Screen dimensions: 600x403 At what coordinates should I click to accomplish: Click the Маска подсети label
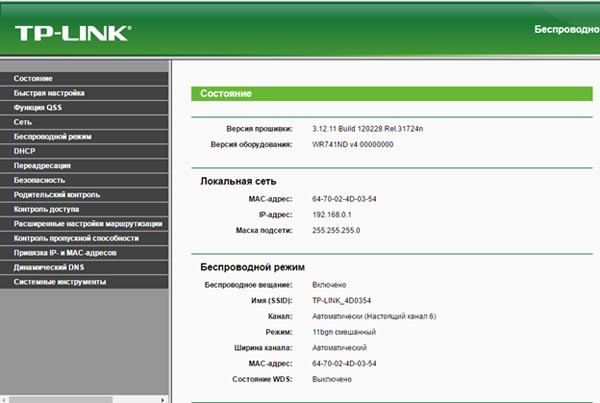point(264,230)
